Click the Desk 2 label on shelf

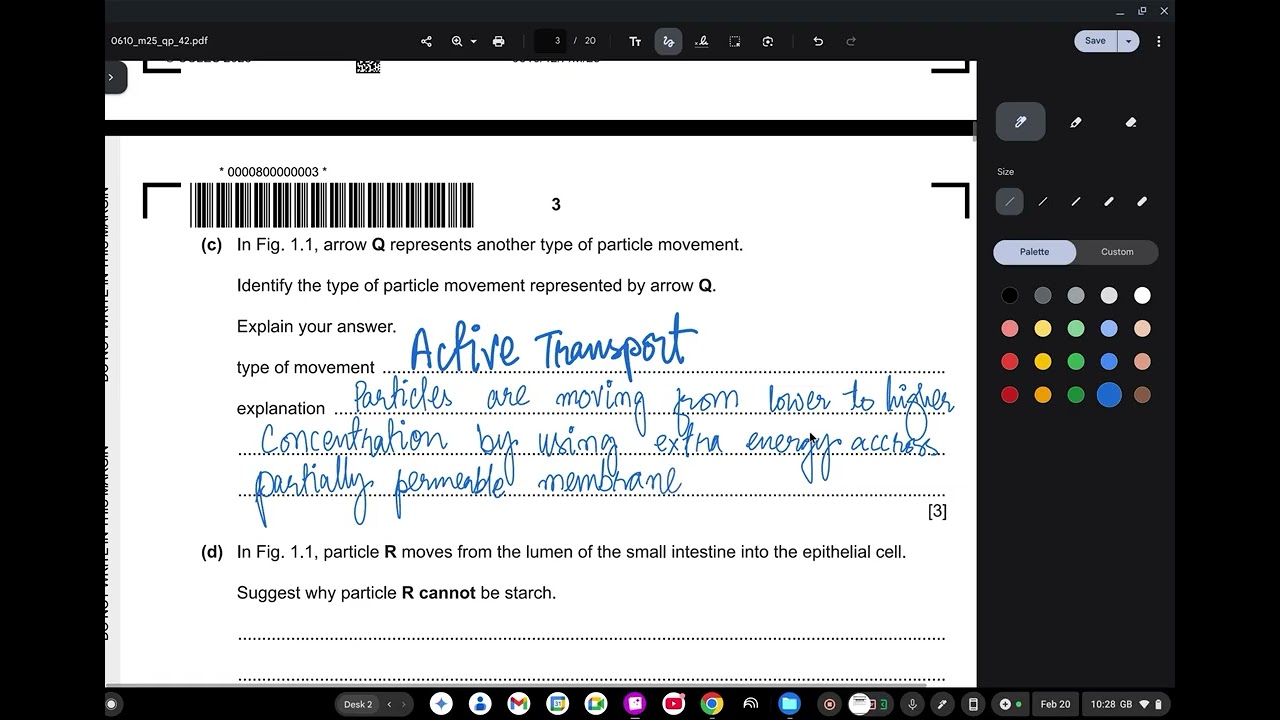point(358,704)
